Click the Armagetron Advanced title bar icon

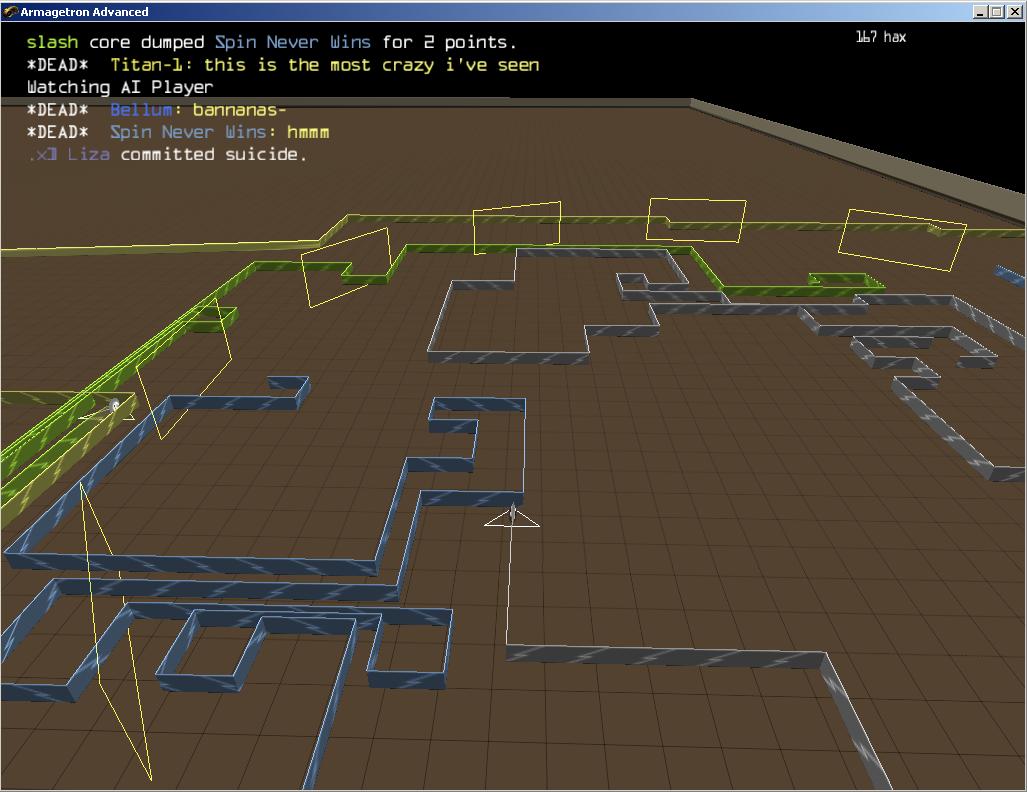10,12
